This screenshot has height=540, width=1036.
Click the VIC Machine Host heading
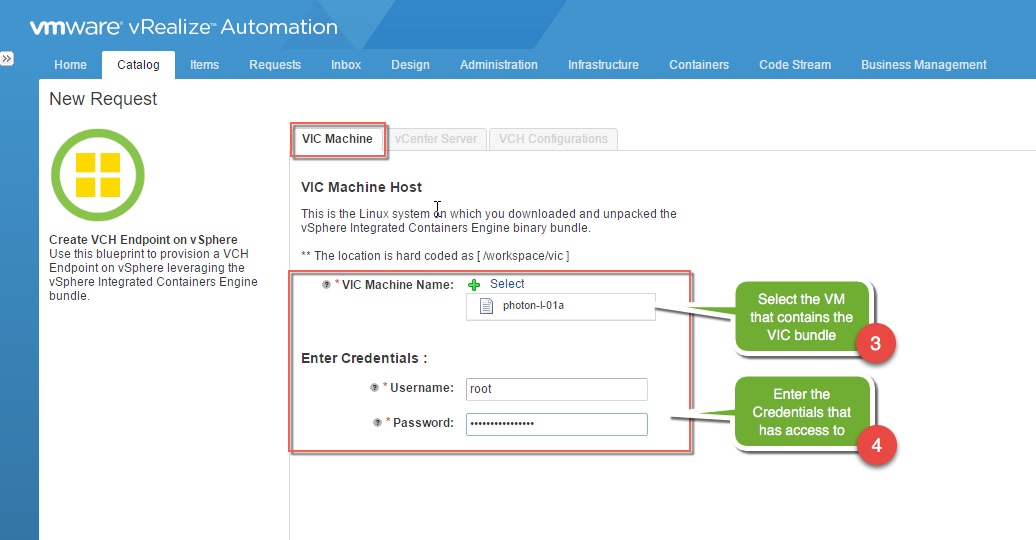[x=361, y=187]
